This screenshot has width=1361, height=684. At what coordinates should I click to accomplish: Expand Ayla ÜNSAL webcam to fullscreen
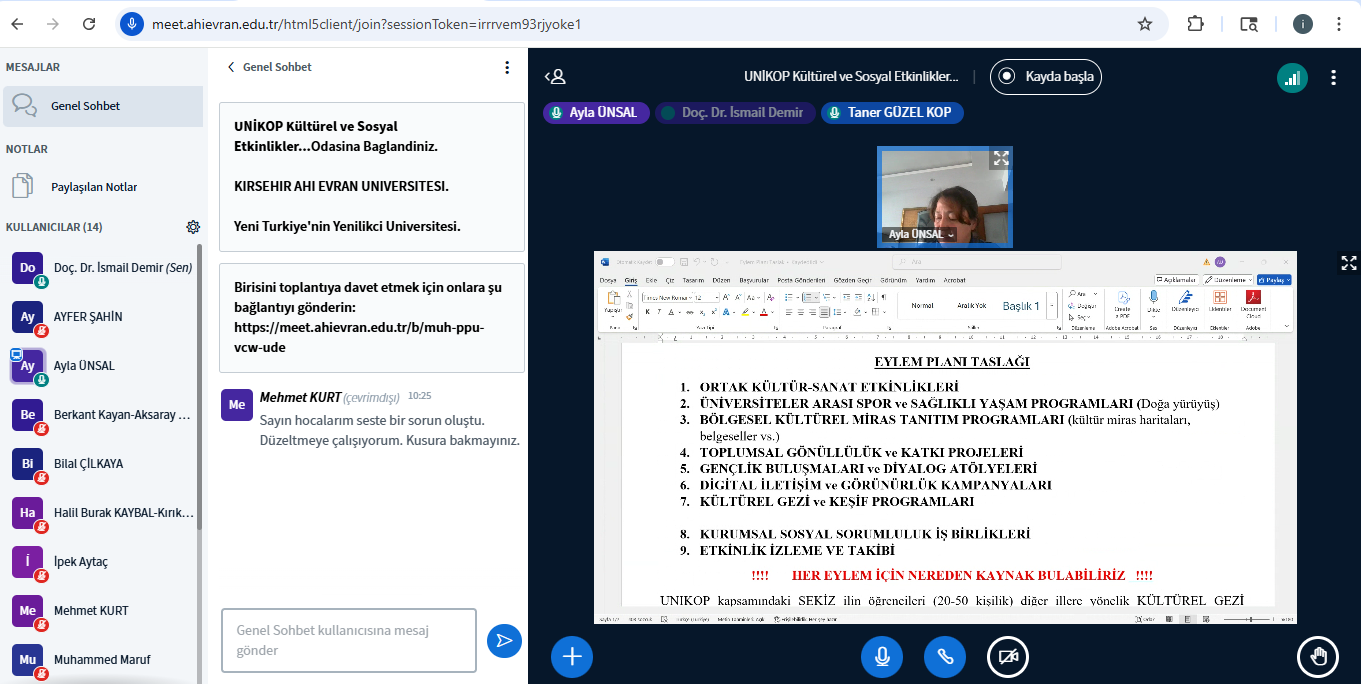[x=1000, y=159]
